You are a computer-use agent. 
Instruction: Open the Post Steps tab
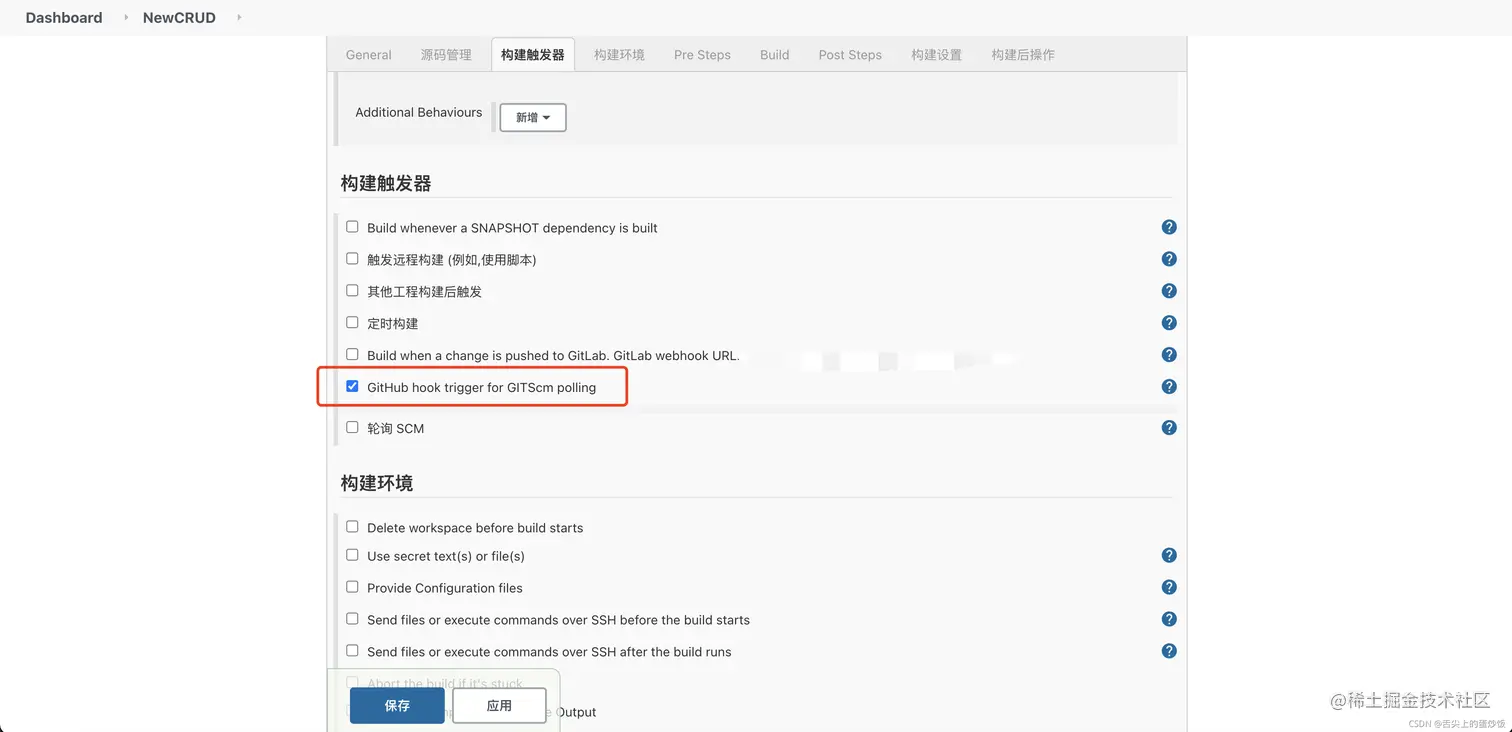(x=850, y=55)
